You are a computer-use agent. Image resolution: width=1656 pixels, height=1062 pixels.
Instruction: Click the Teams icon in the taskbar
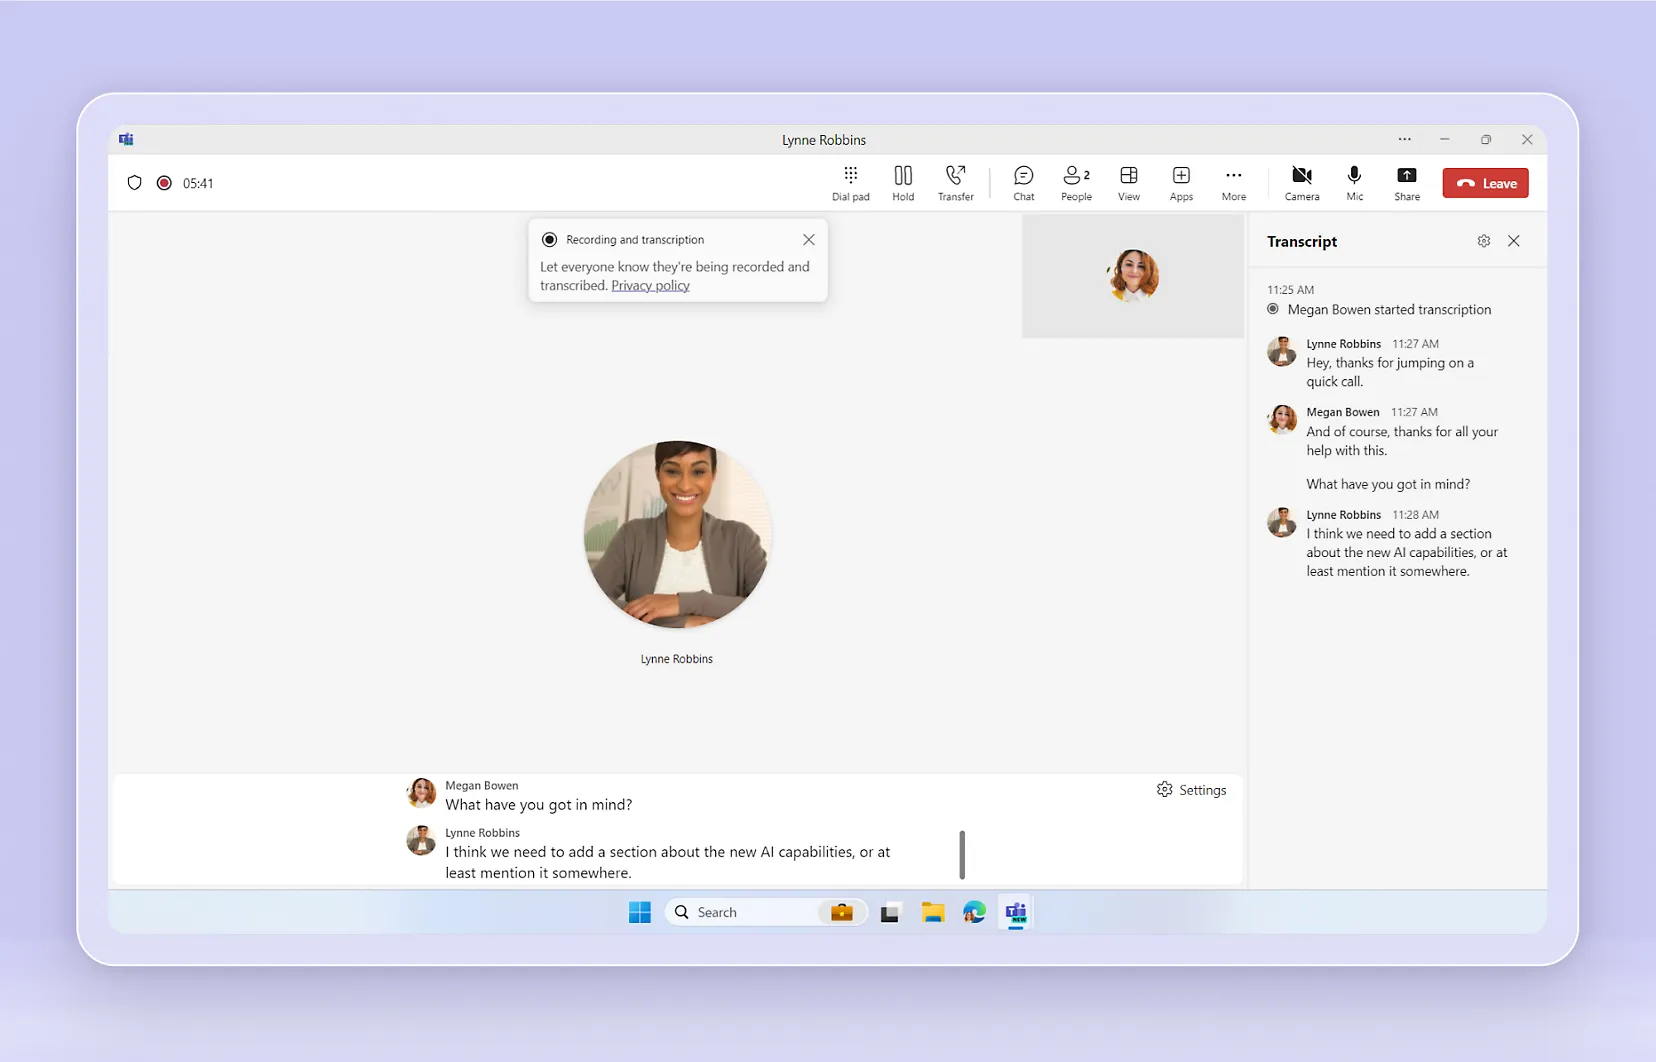pos(1016,912)
